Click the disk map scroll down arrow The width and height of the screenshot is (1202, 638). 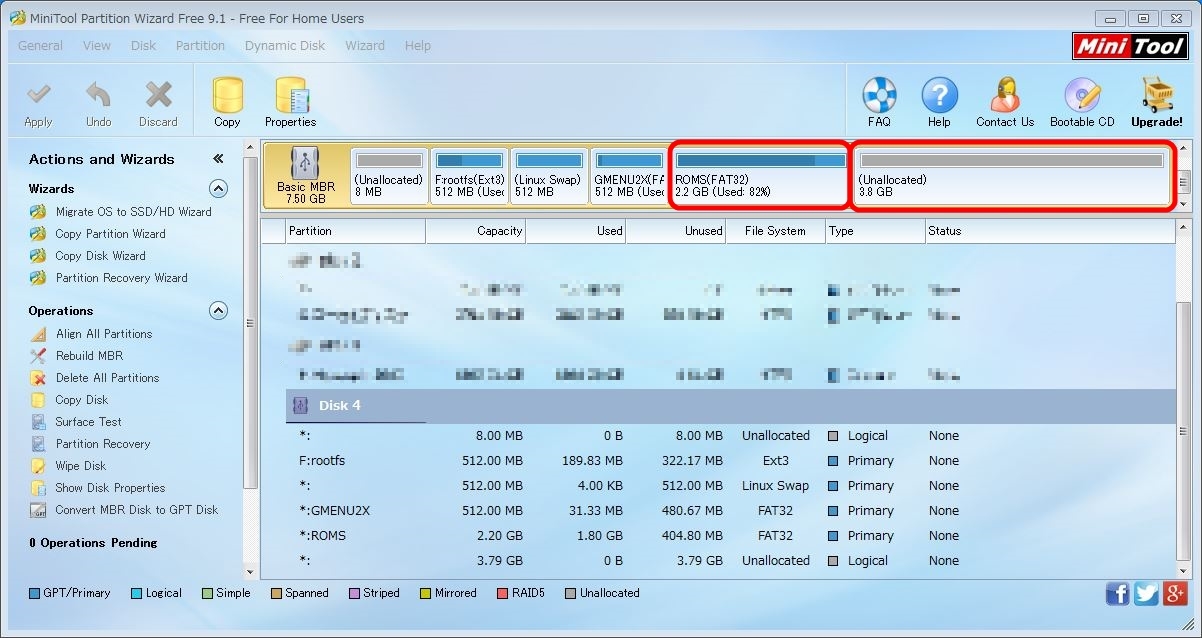(x=1185, y=204)
